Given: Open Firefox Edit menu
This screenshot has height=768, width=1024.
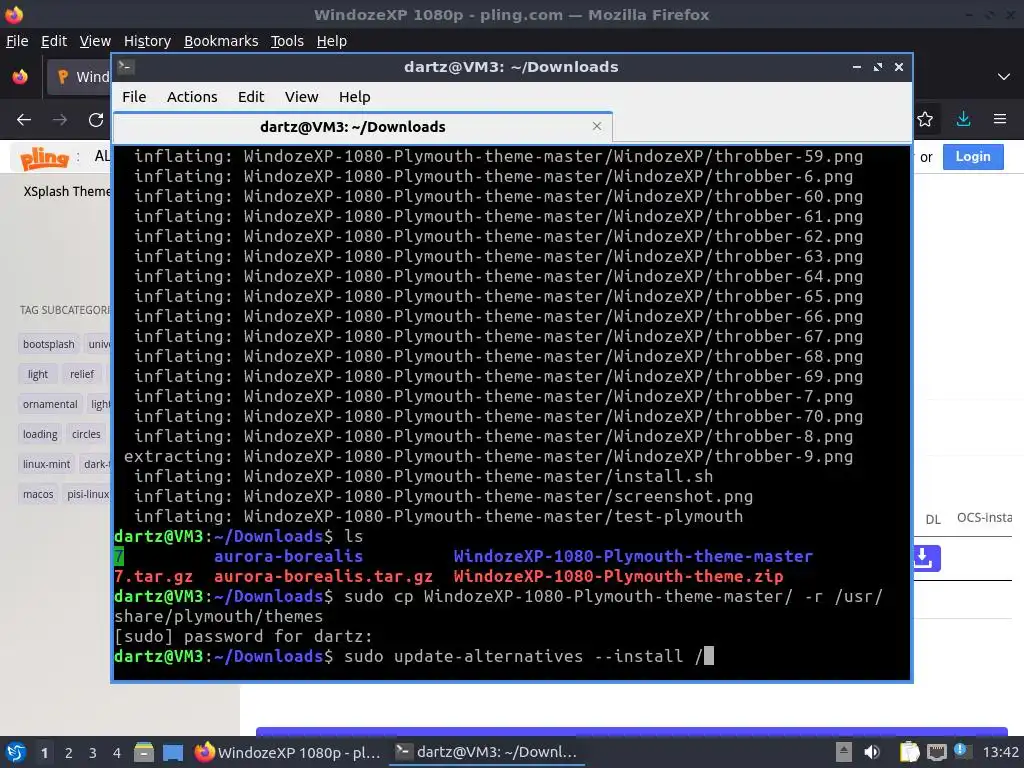Looking at the screenshot, I should pyautogui.click(x=54, y=41).
